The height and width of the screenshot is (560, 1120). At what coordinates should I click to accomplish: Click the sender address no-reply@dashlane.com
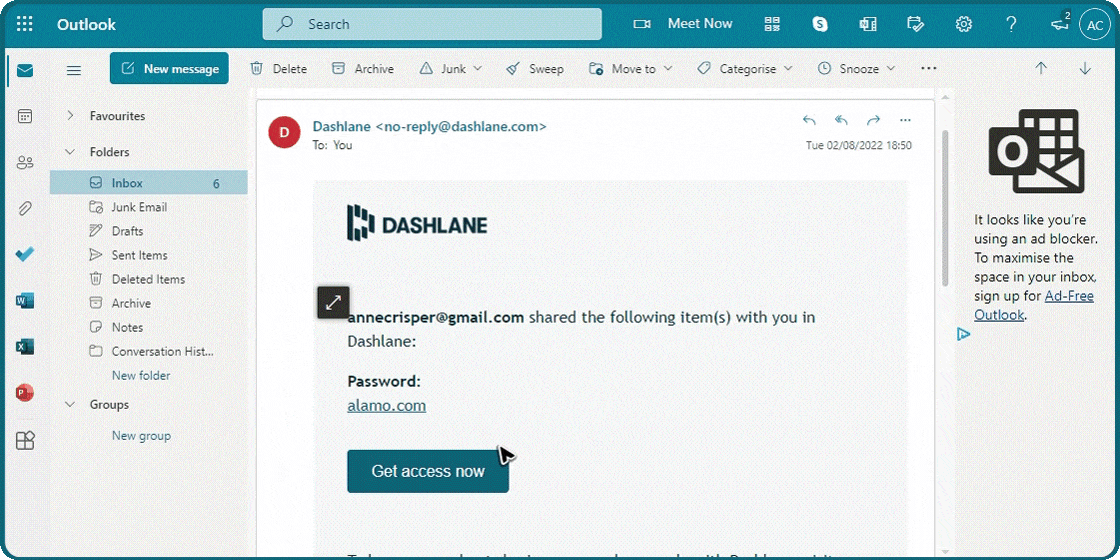pos(461,126)
